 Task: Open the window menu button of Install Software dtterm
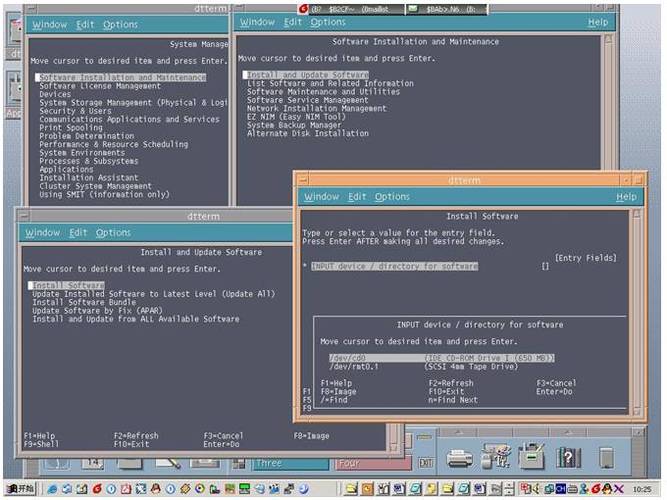click(x=305, y=178)
